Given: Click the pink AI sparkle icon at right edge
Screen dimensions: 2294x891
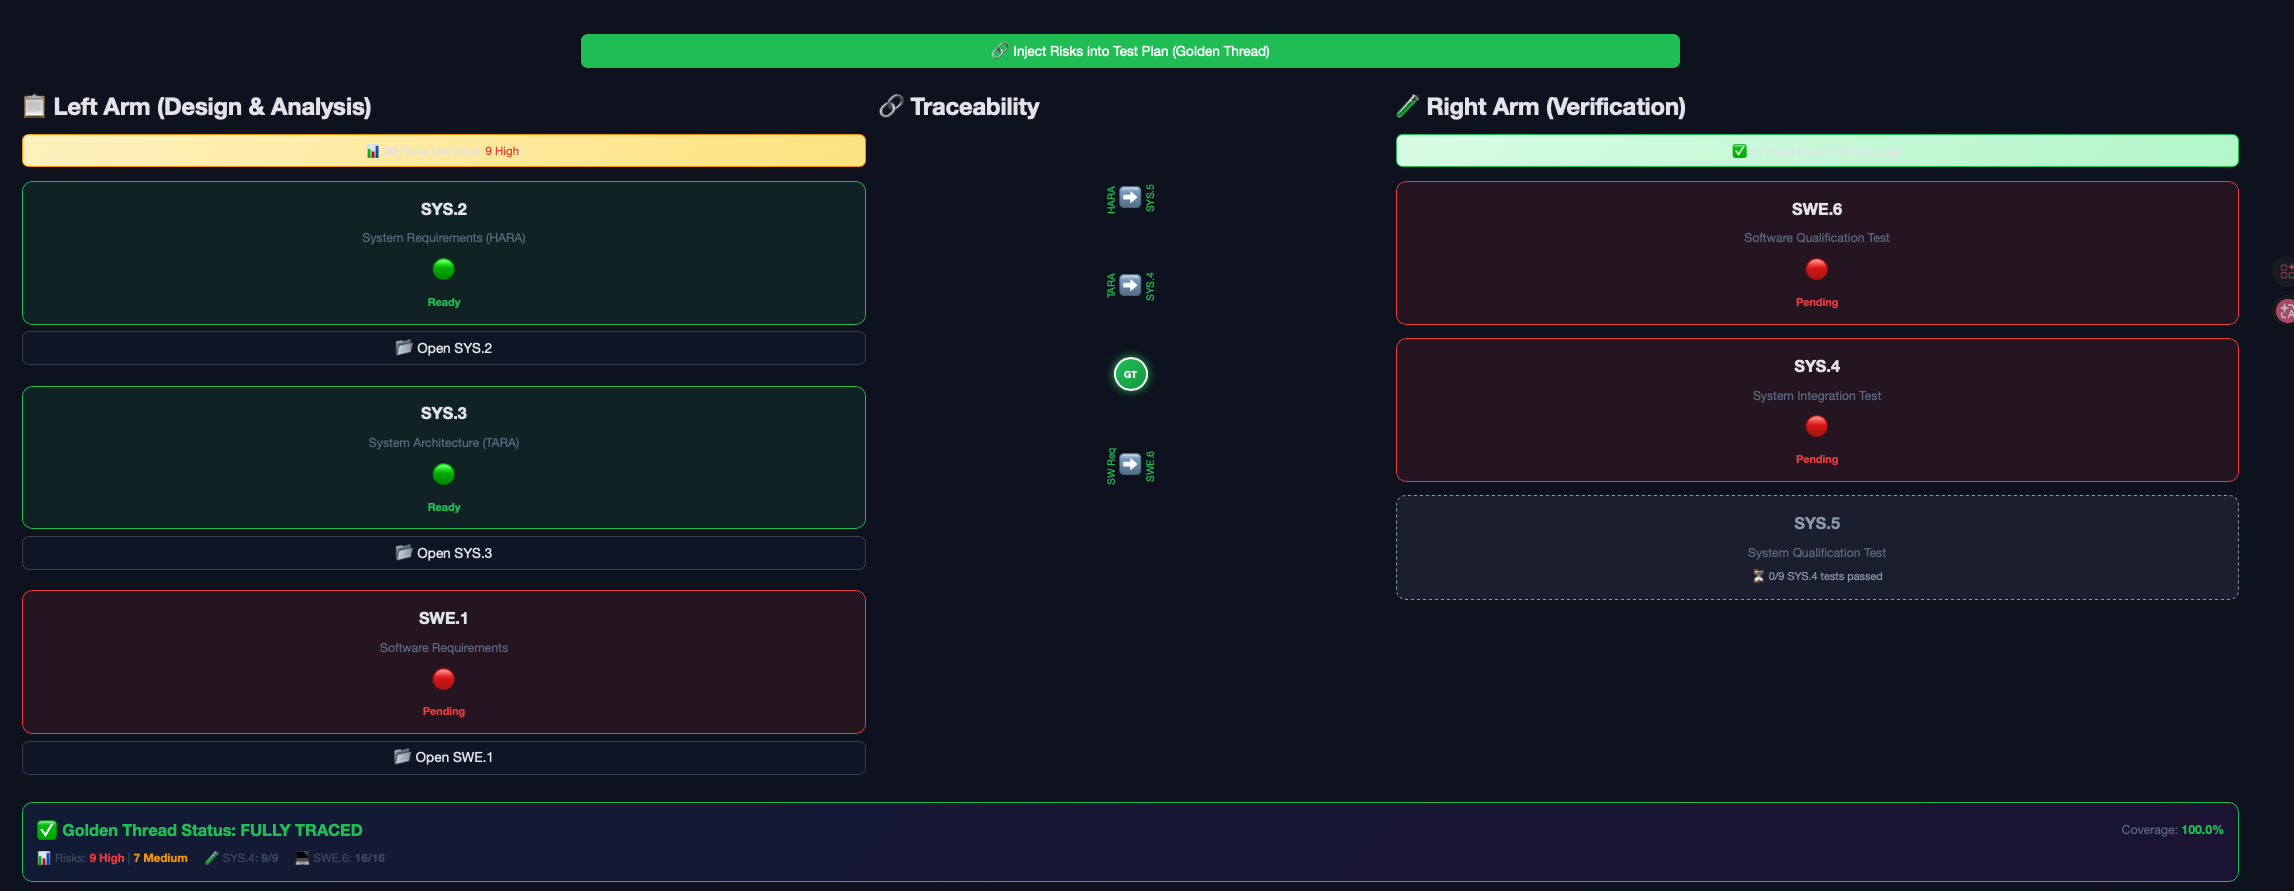Looking at the screenshot, I should (2285, 311).
